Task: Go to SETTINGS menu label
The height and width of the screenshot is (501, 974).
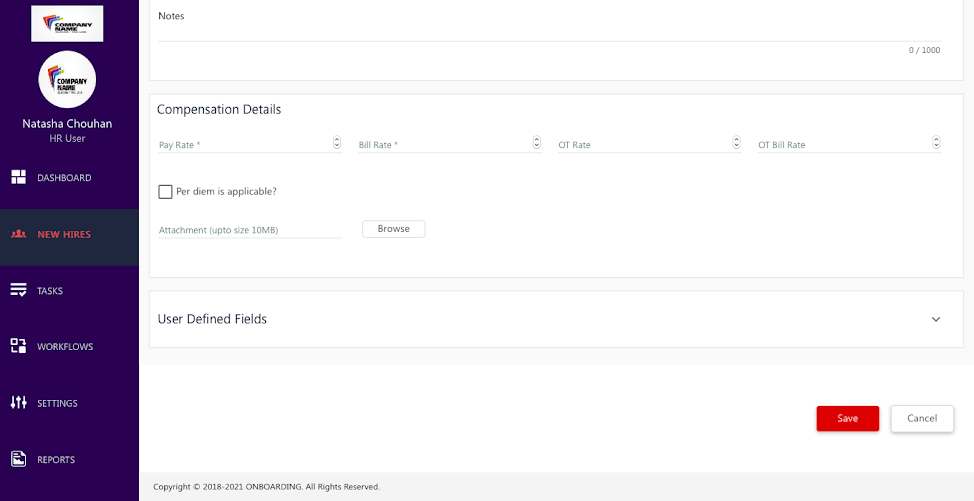Action: click(57, 403)
